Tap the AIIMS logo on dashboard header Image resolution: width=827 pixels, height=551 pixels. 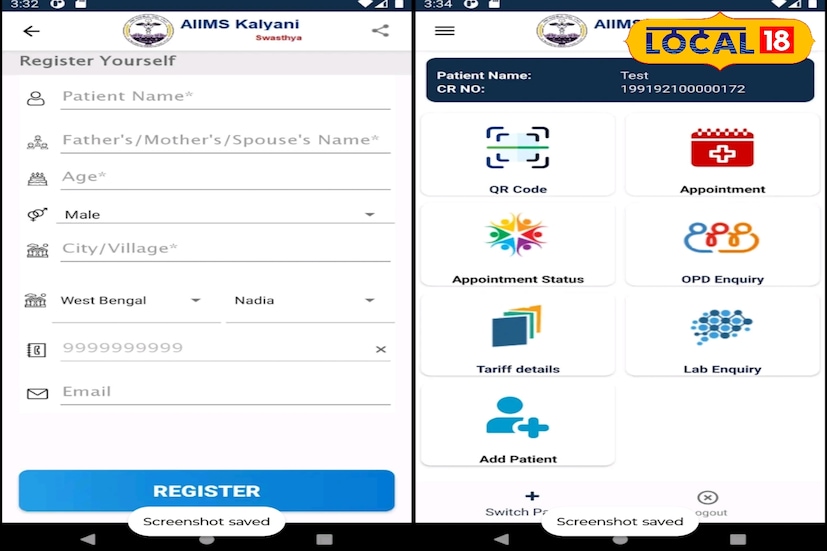(562, 31)
